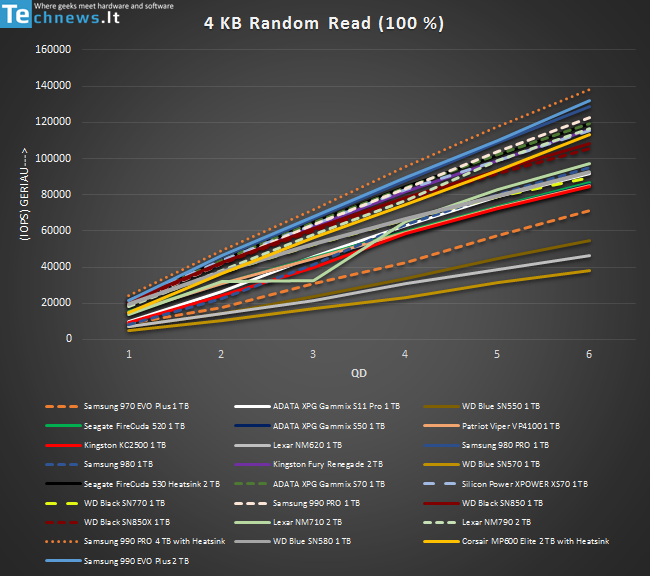Select legend entry Silicon Power XPOWER XS70 1 TB
This screenshot has height=576, width=650.
point(506,484)
